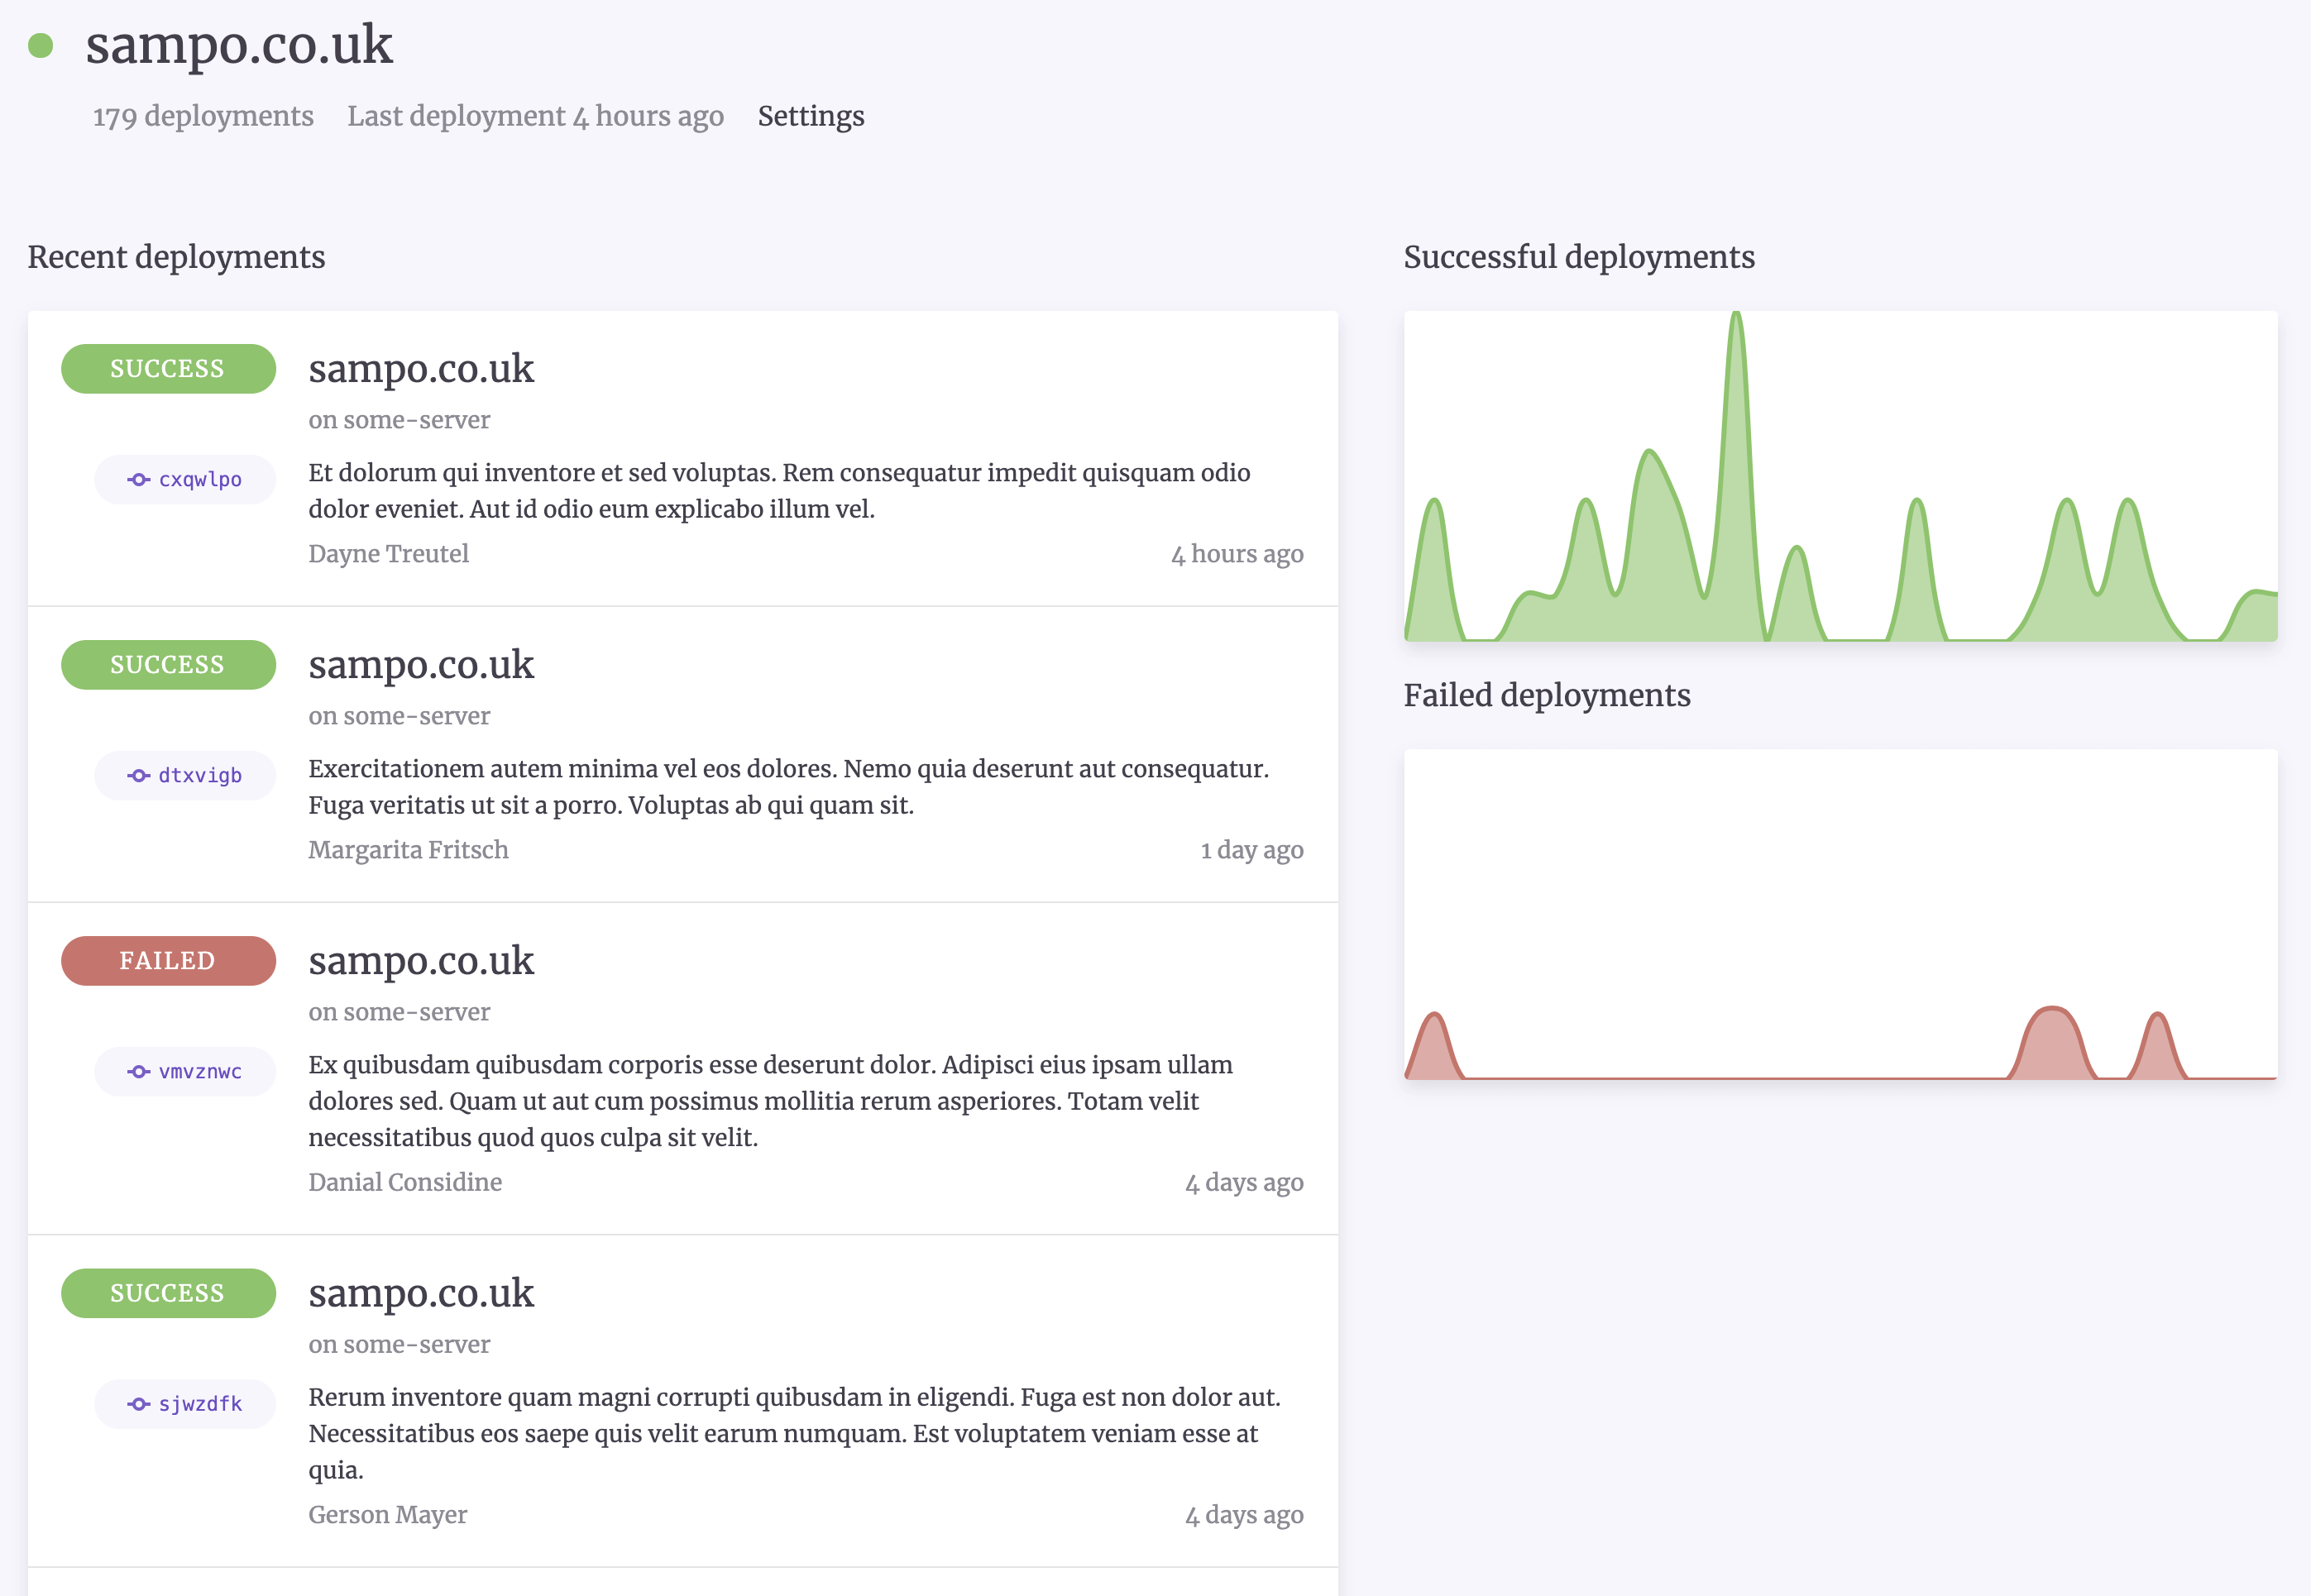Open sampo.co.uk title in sjwzdfk deployment
The width and height of the screenshot is (2311, 1596).
coord(421,1293)
